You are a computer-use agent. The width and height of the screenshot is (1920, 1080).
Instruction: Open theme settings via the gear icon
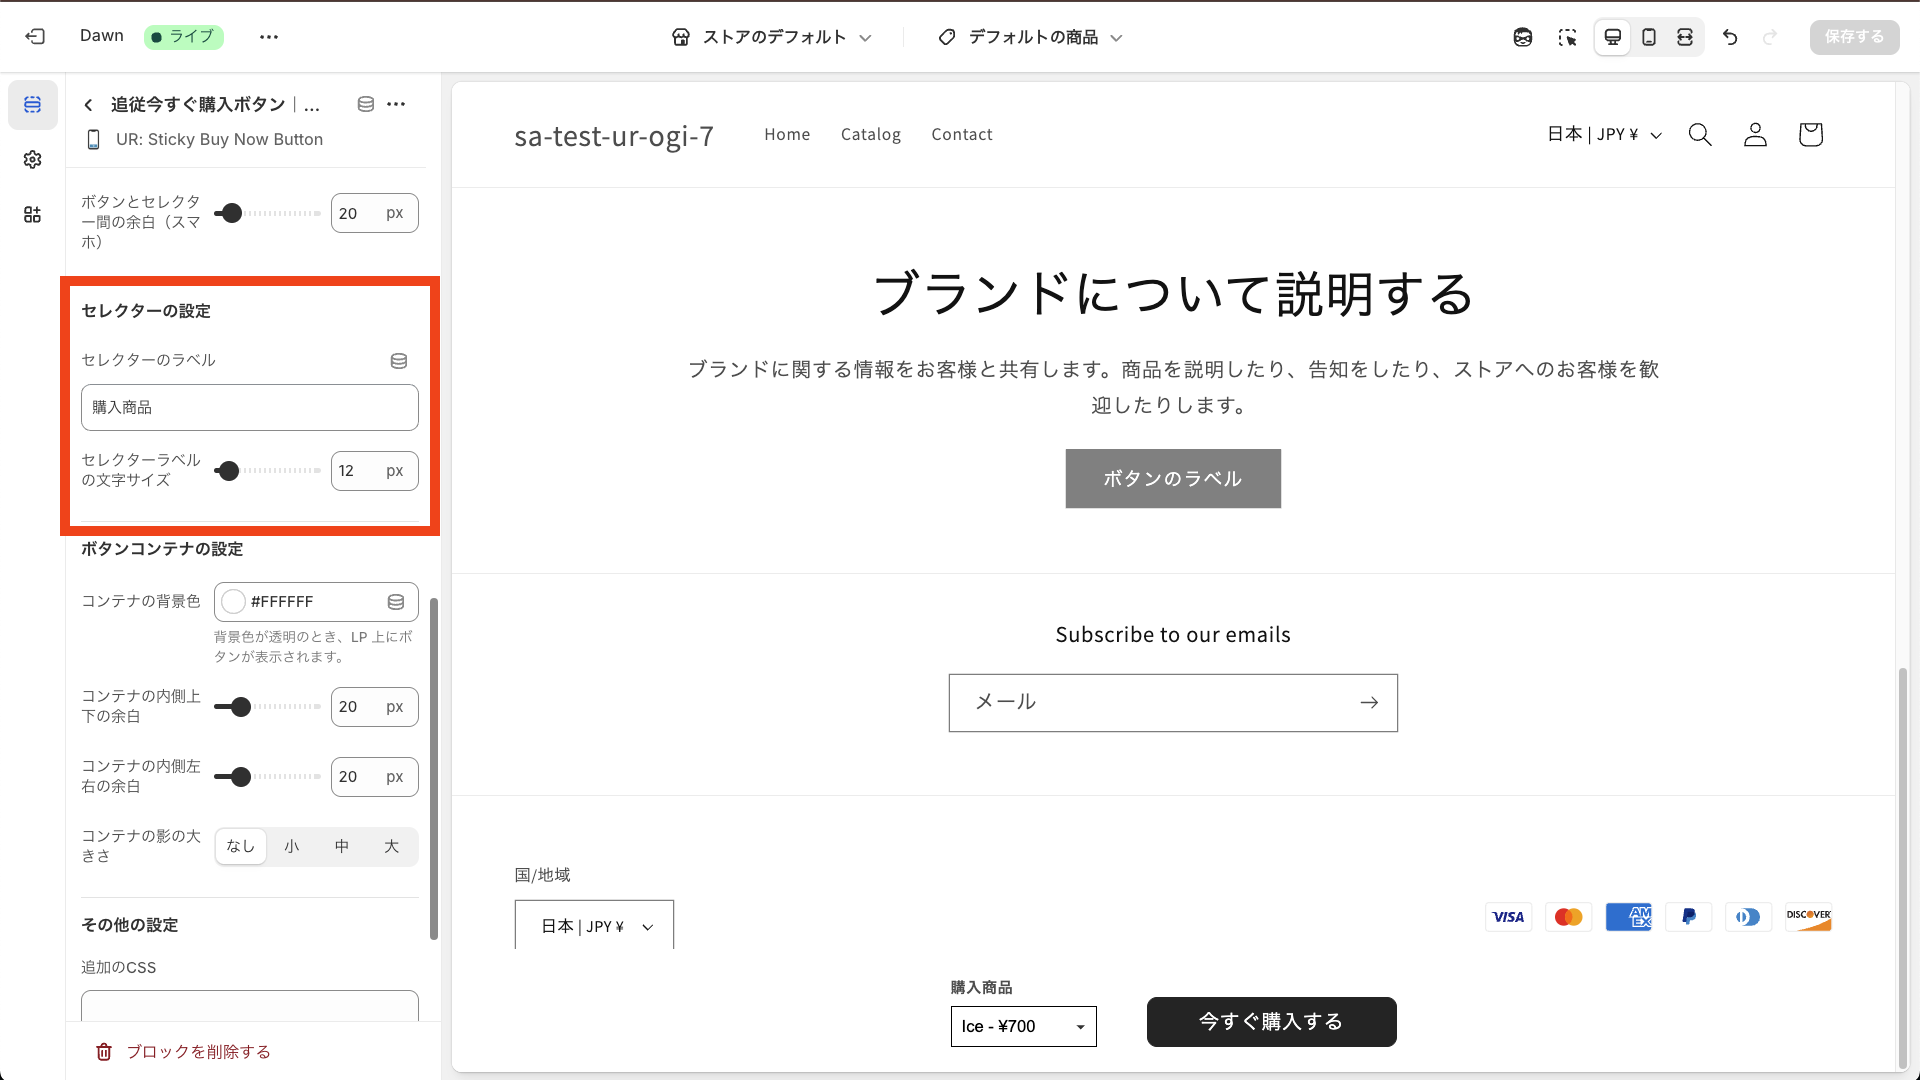[x=32, y=159]
